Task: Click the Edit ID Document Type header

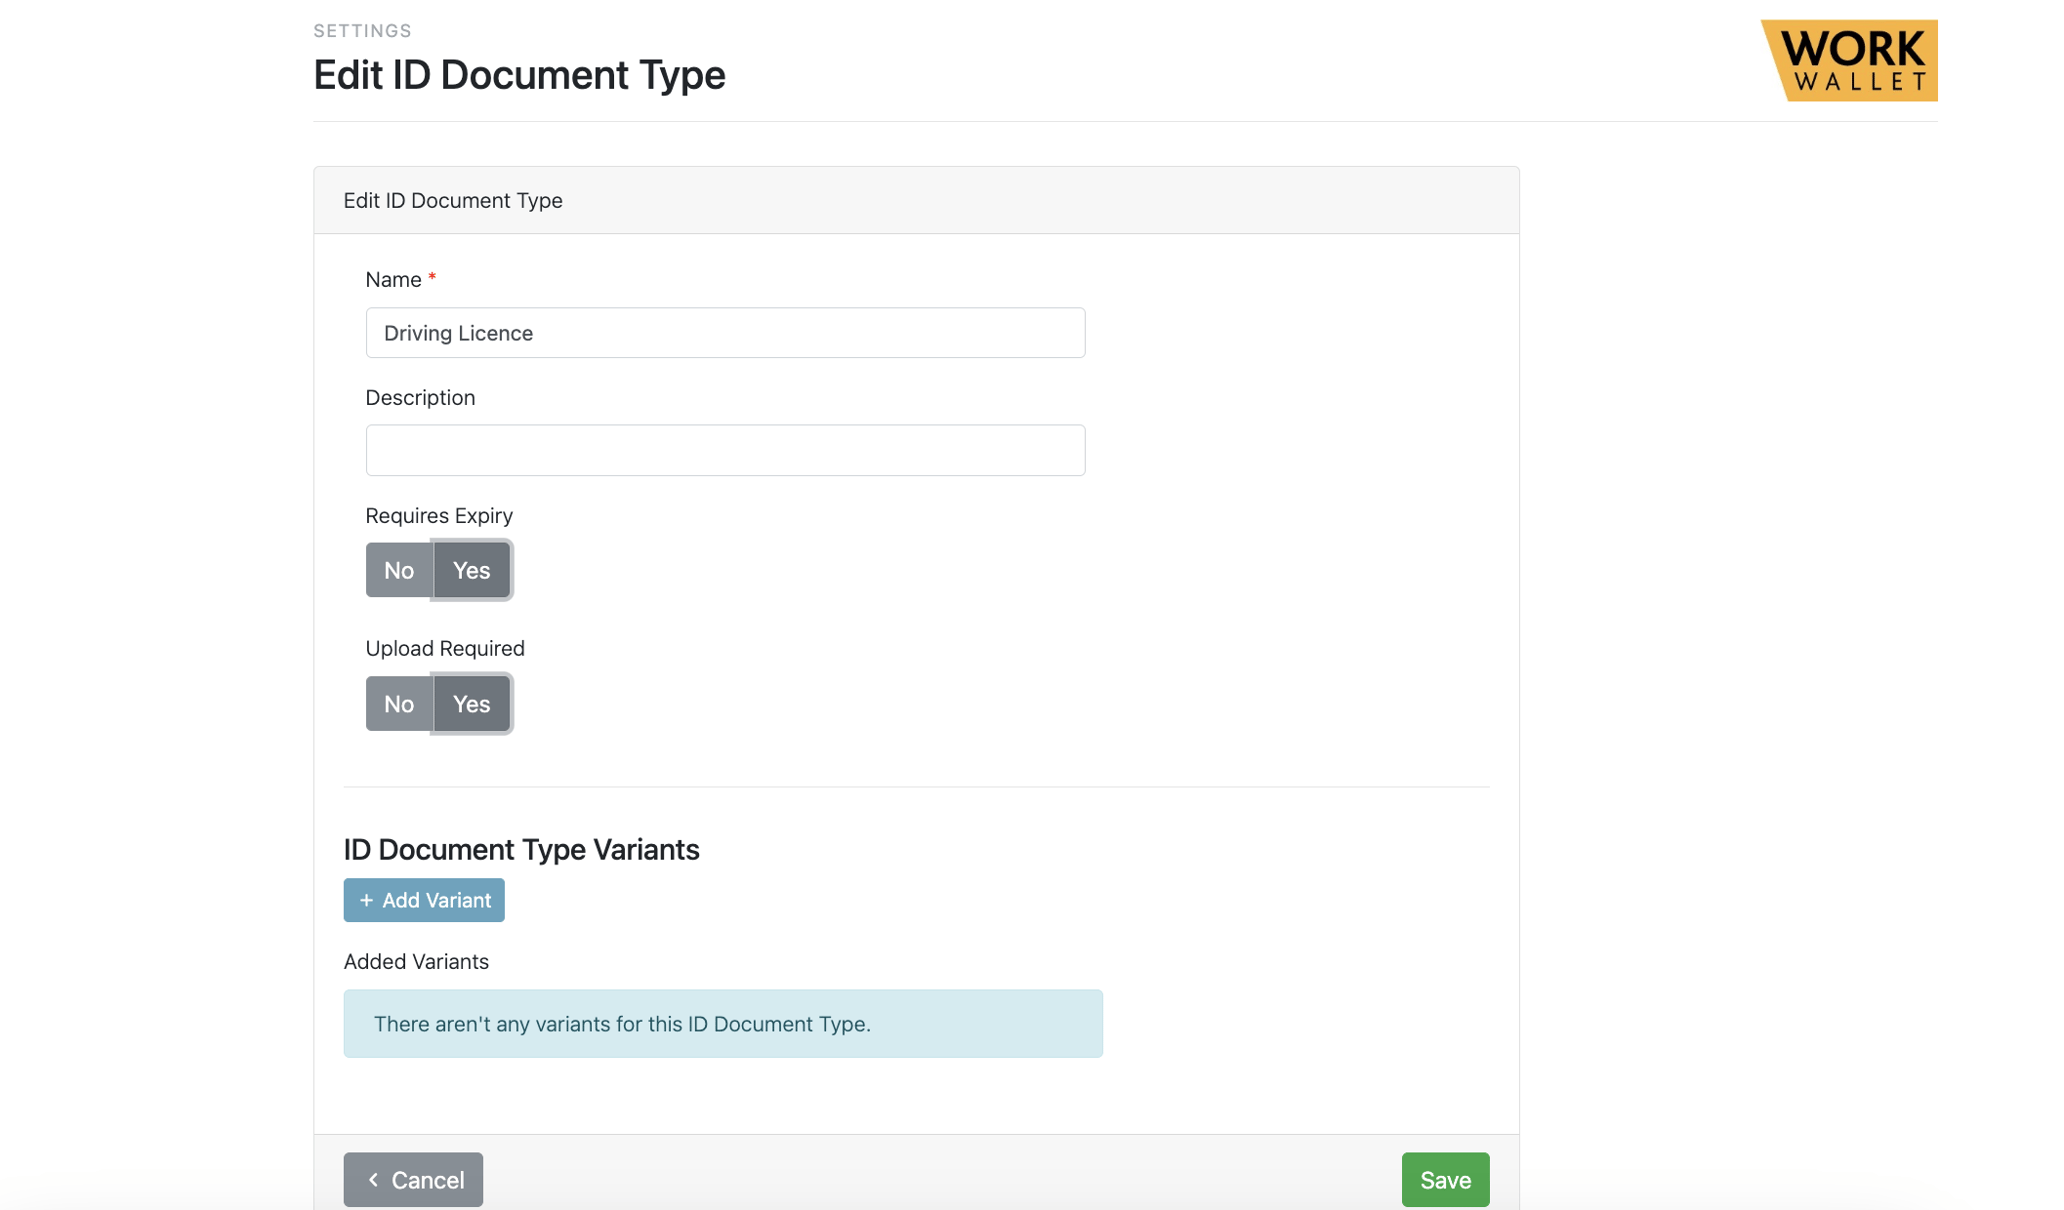Action: [x=519, y=74]
